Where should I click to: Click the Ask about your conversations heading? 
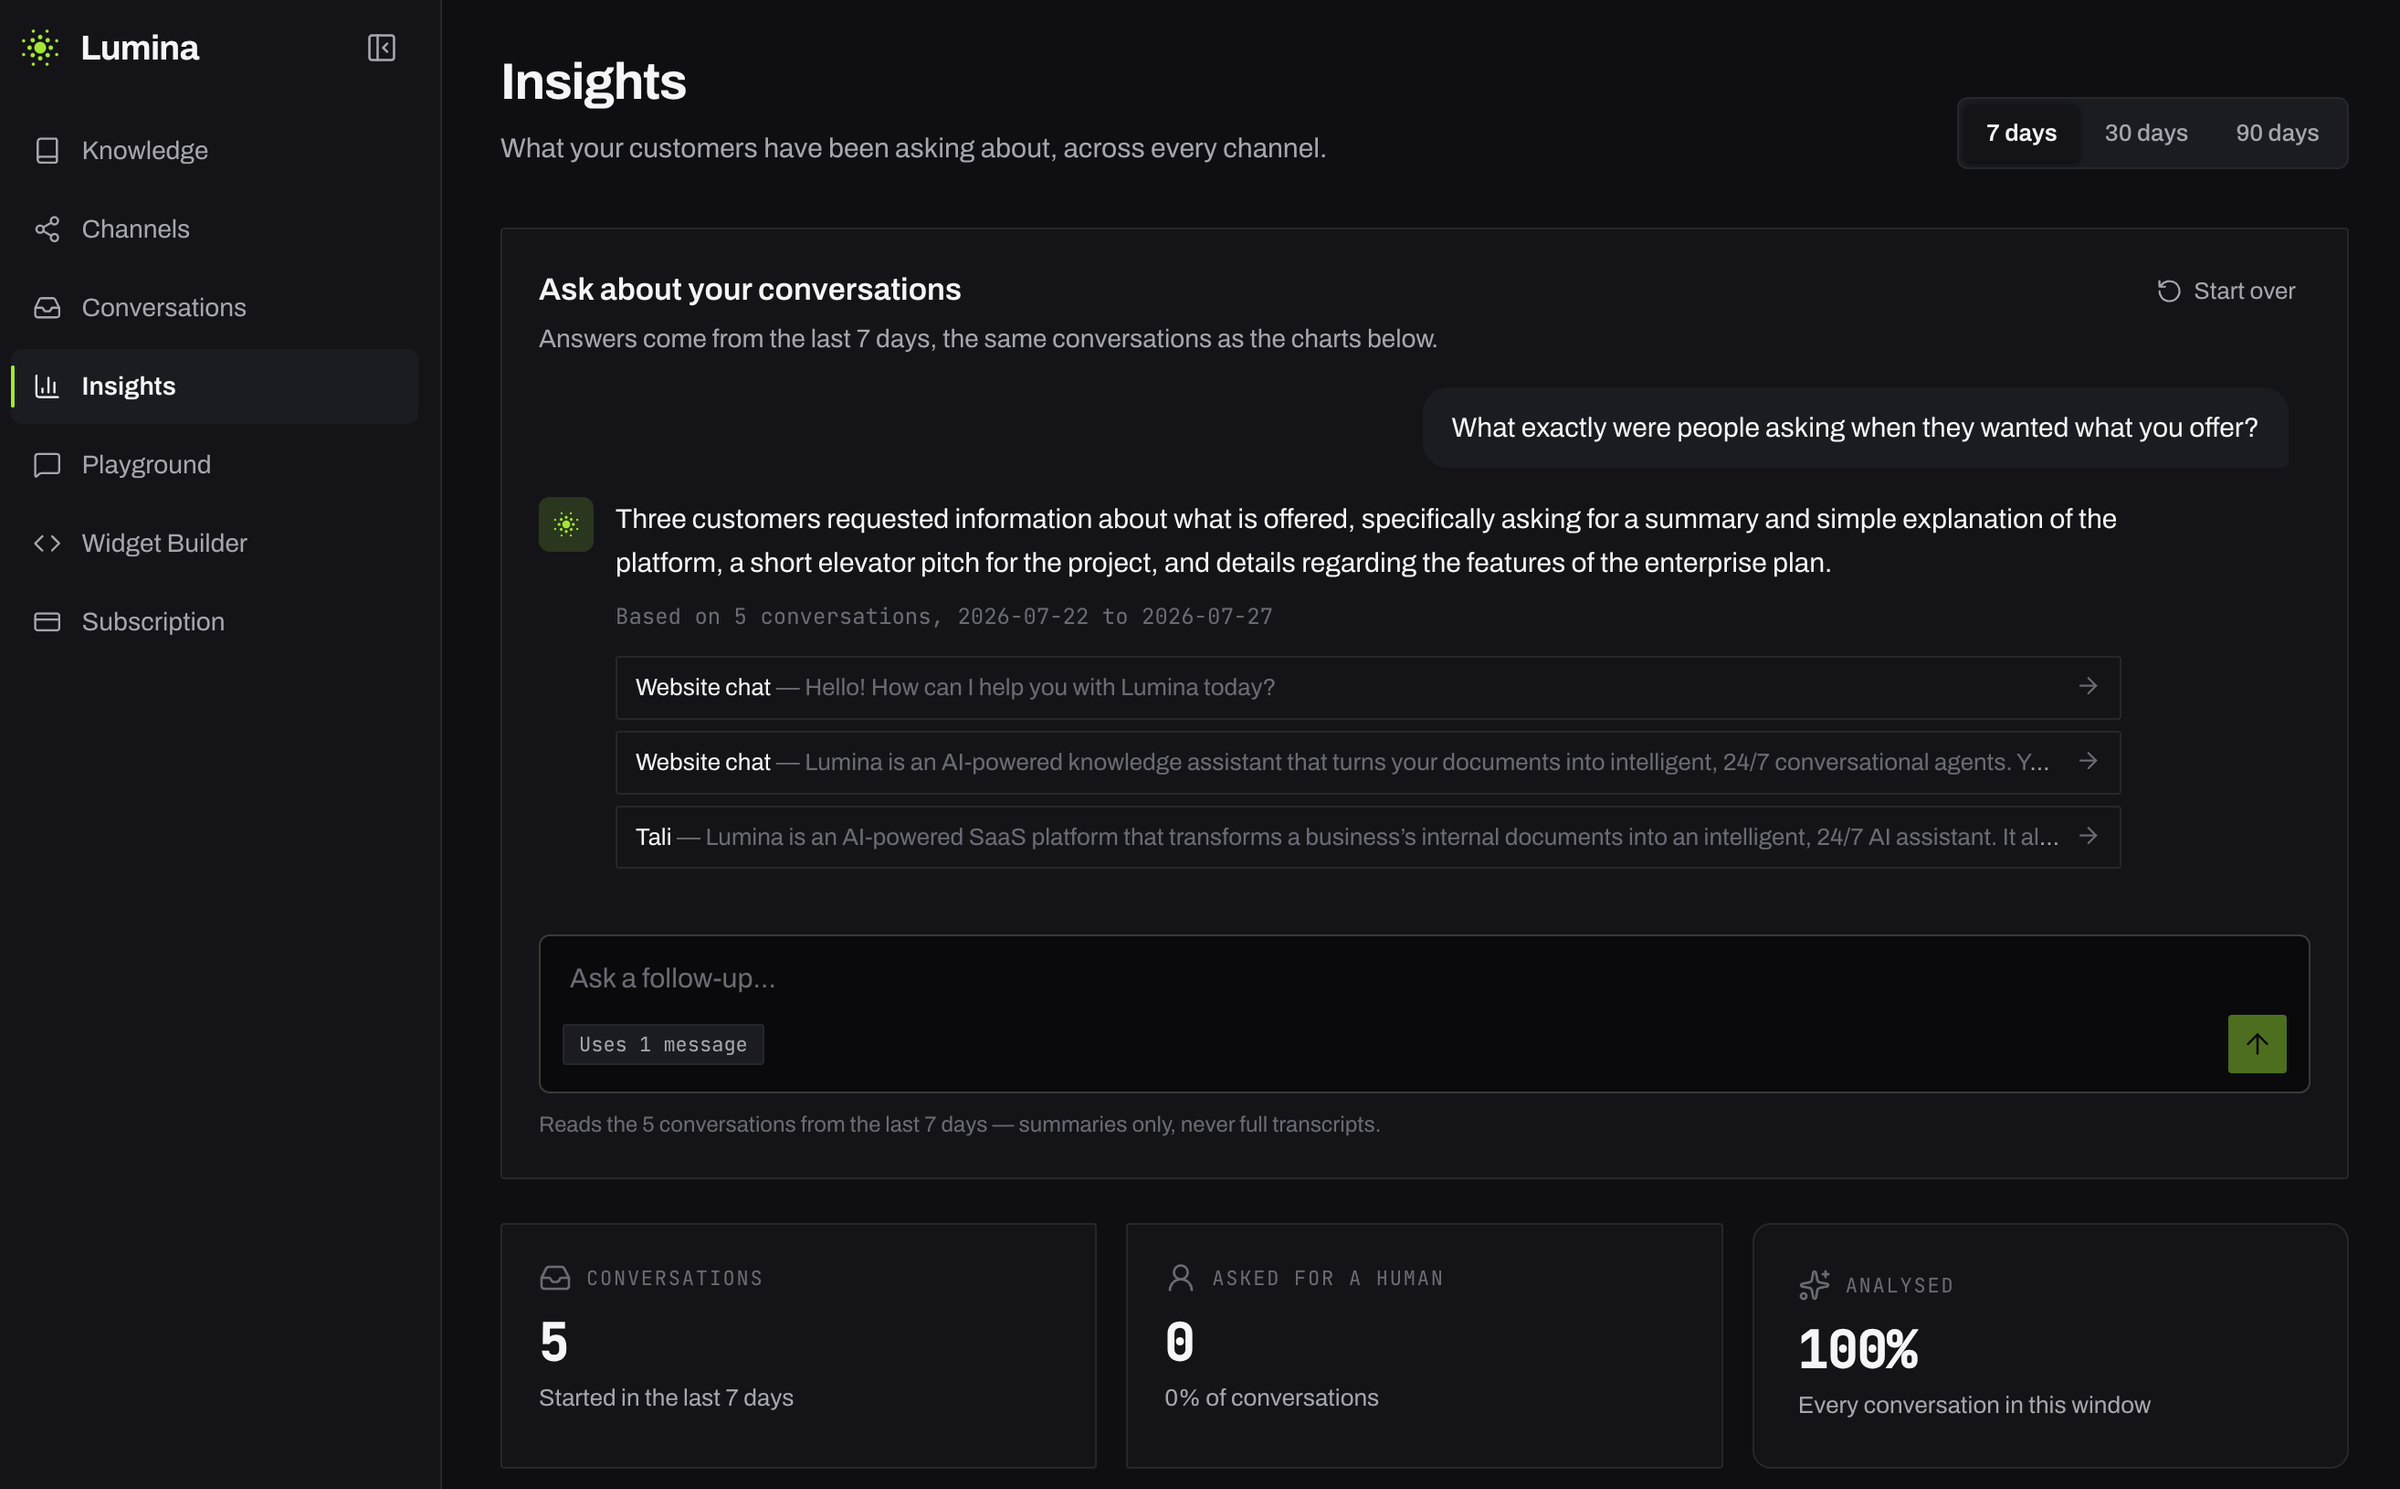pos(750,289)
